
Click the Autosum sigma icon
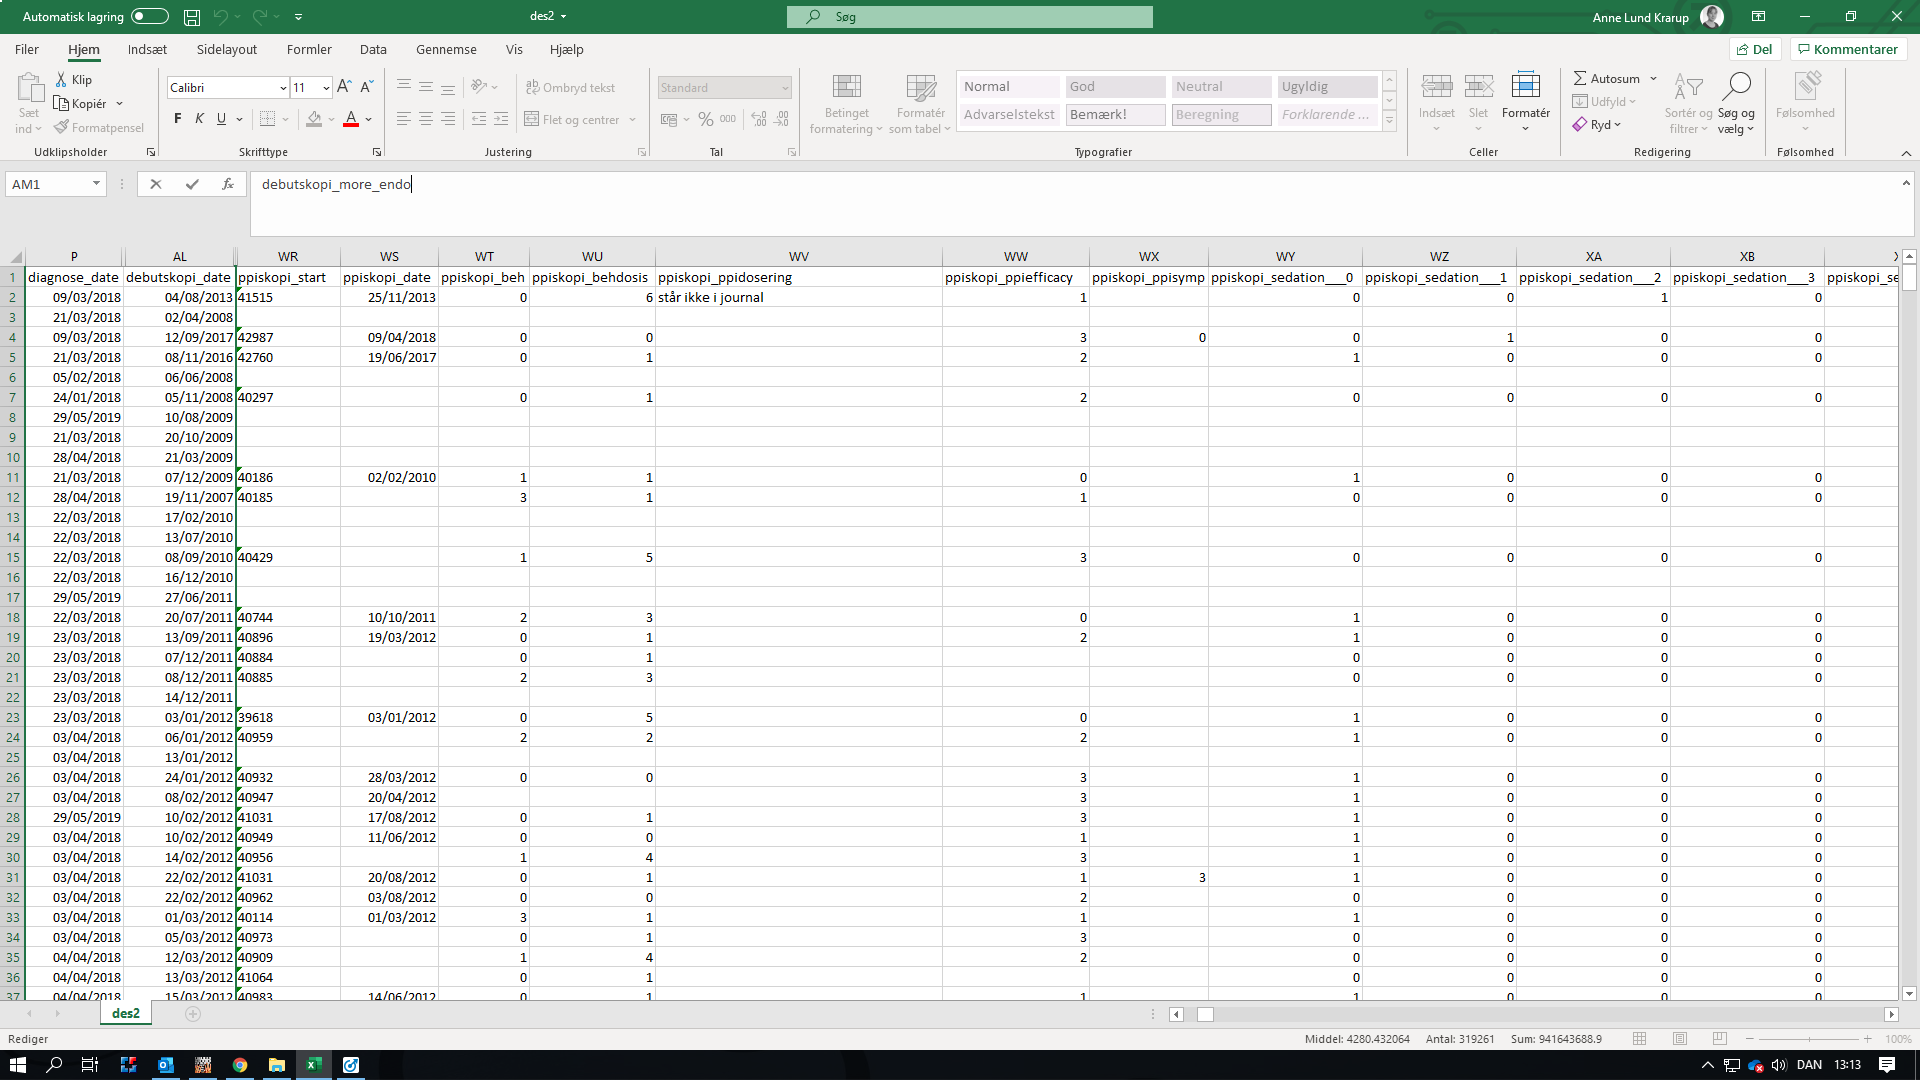click(1580, 78)
